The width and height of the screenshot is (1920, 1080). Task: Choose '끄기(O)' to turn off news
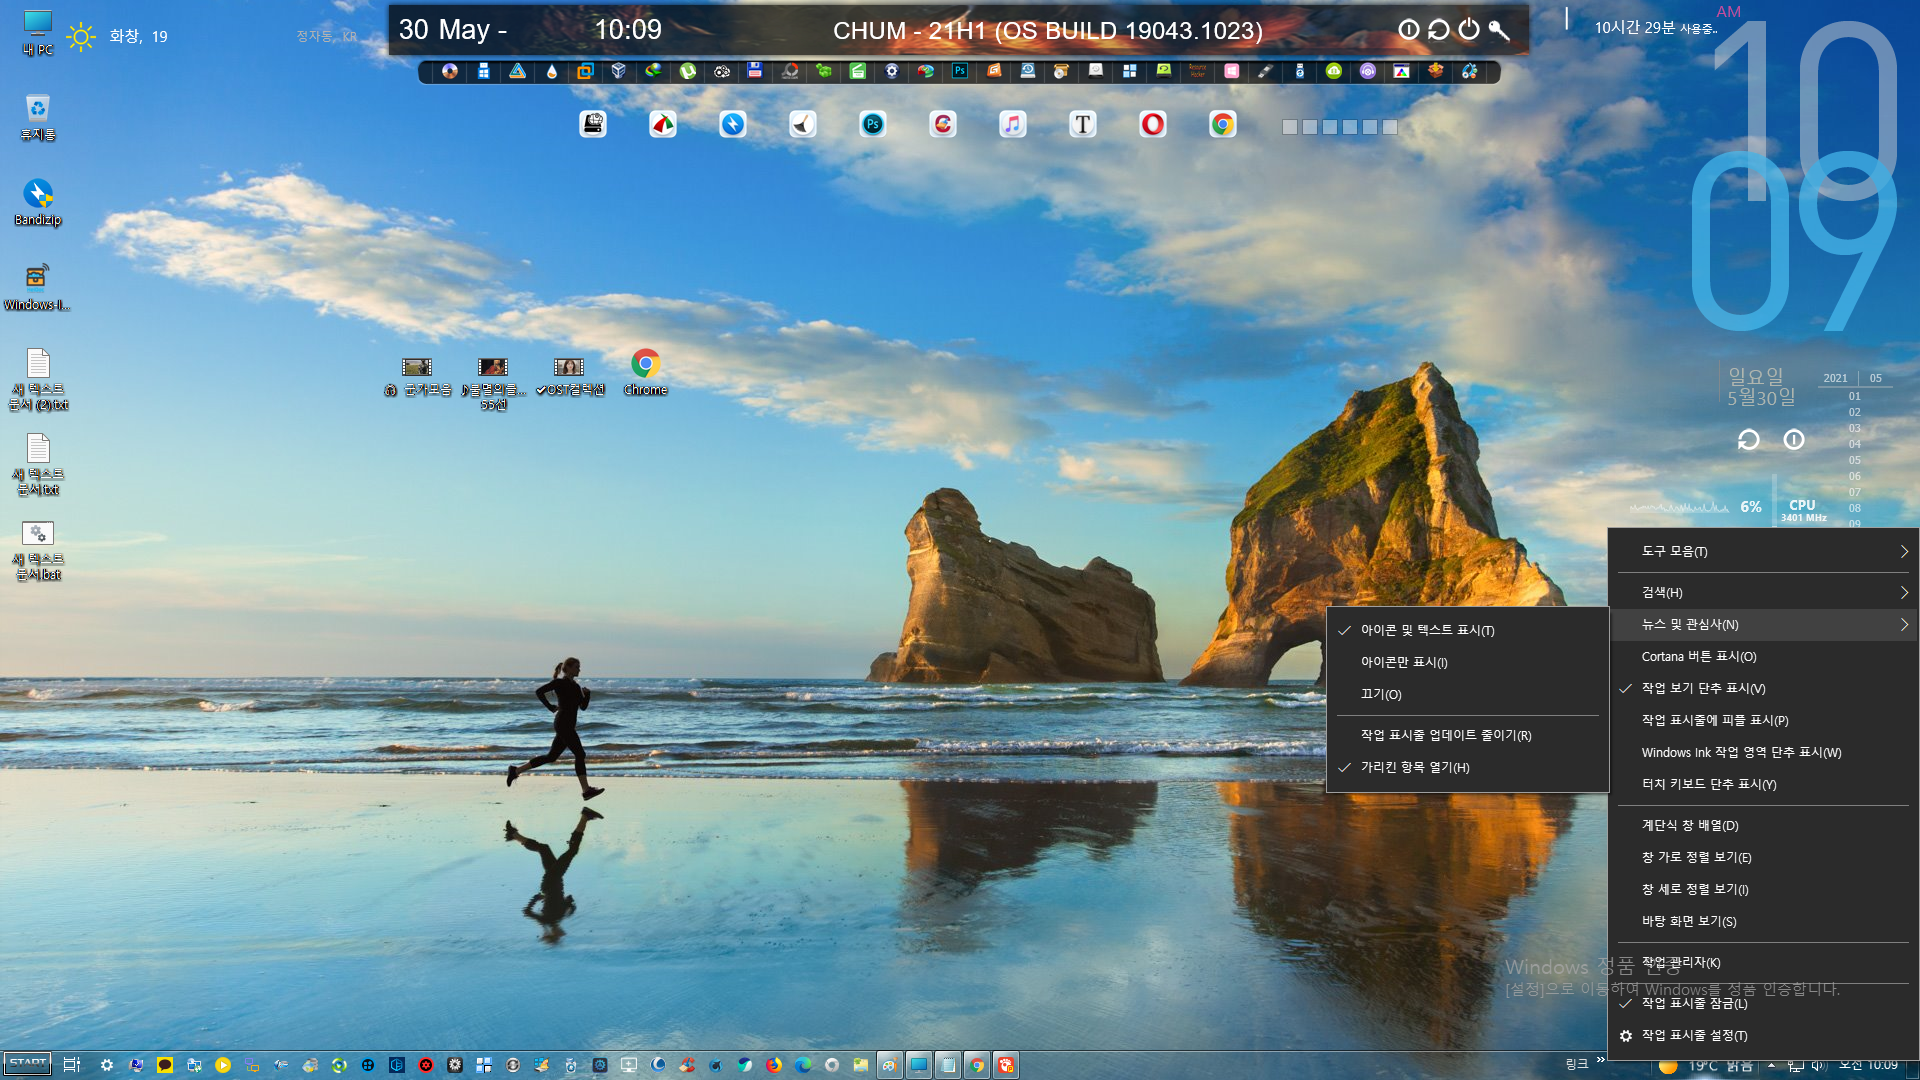[1467, 694]
